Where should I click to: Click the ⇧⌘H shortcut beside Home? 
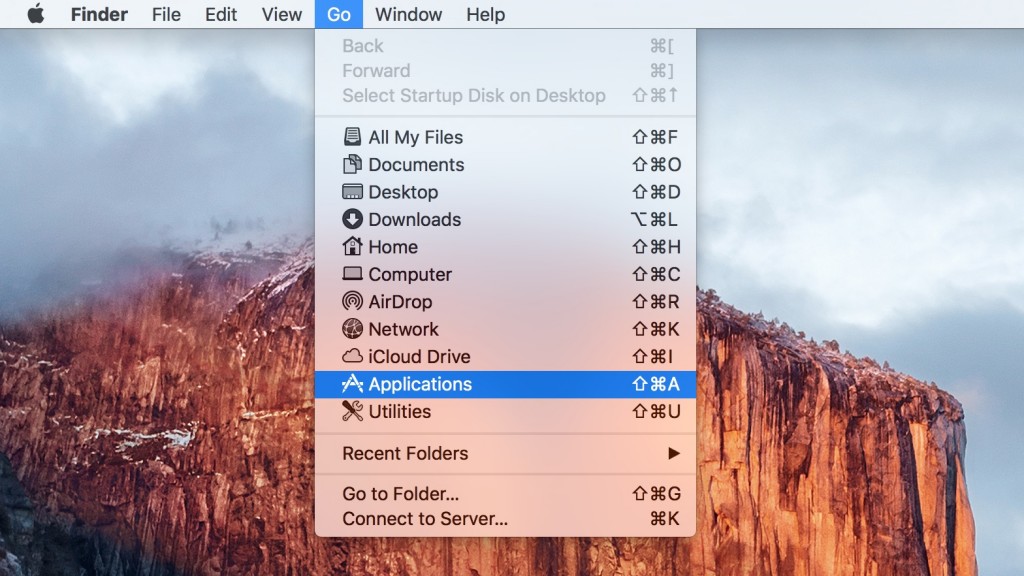tap(656, 247)
